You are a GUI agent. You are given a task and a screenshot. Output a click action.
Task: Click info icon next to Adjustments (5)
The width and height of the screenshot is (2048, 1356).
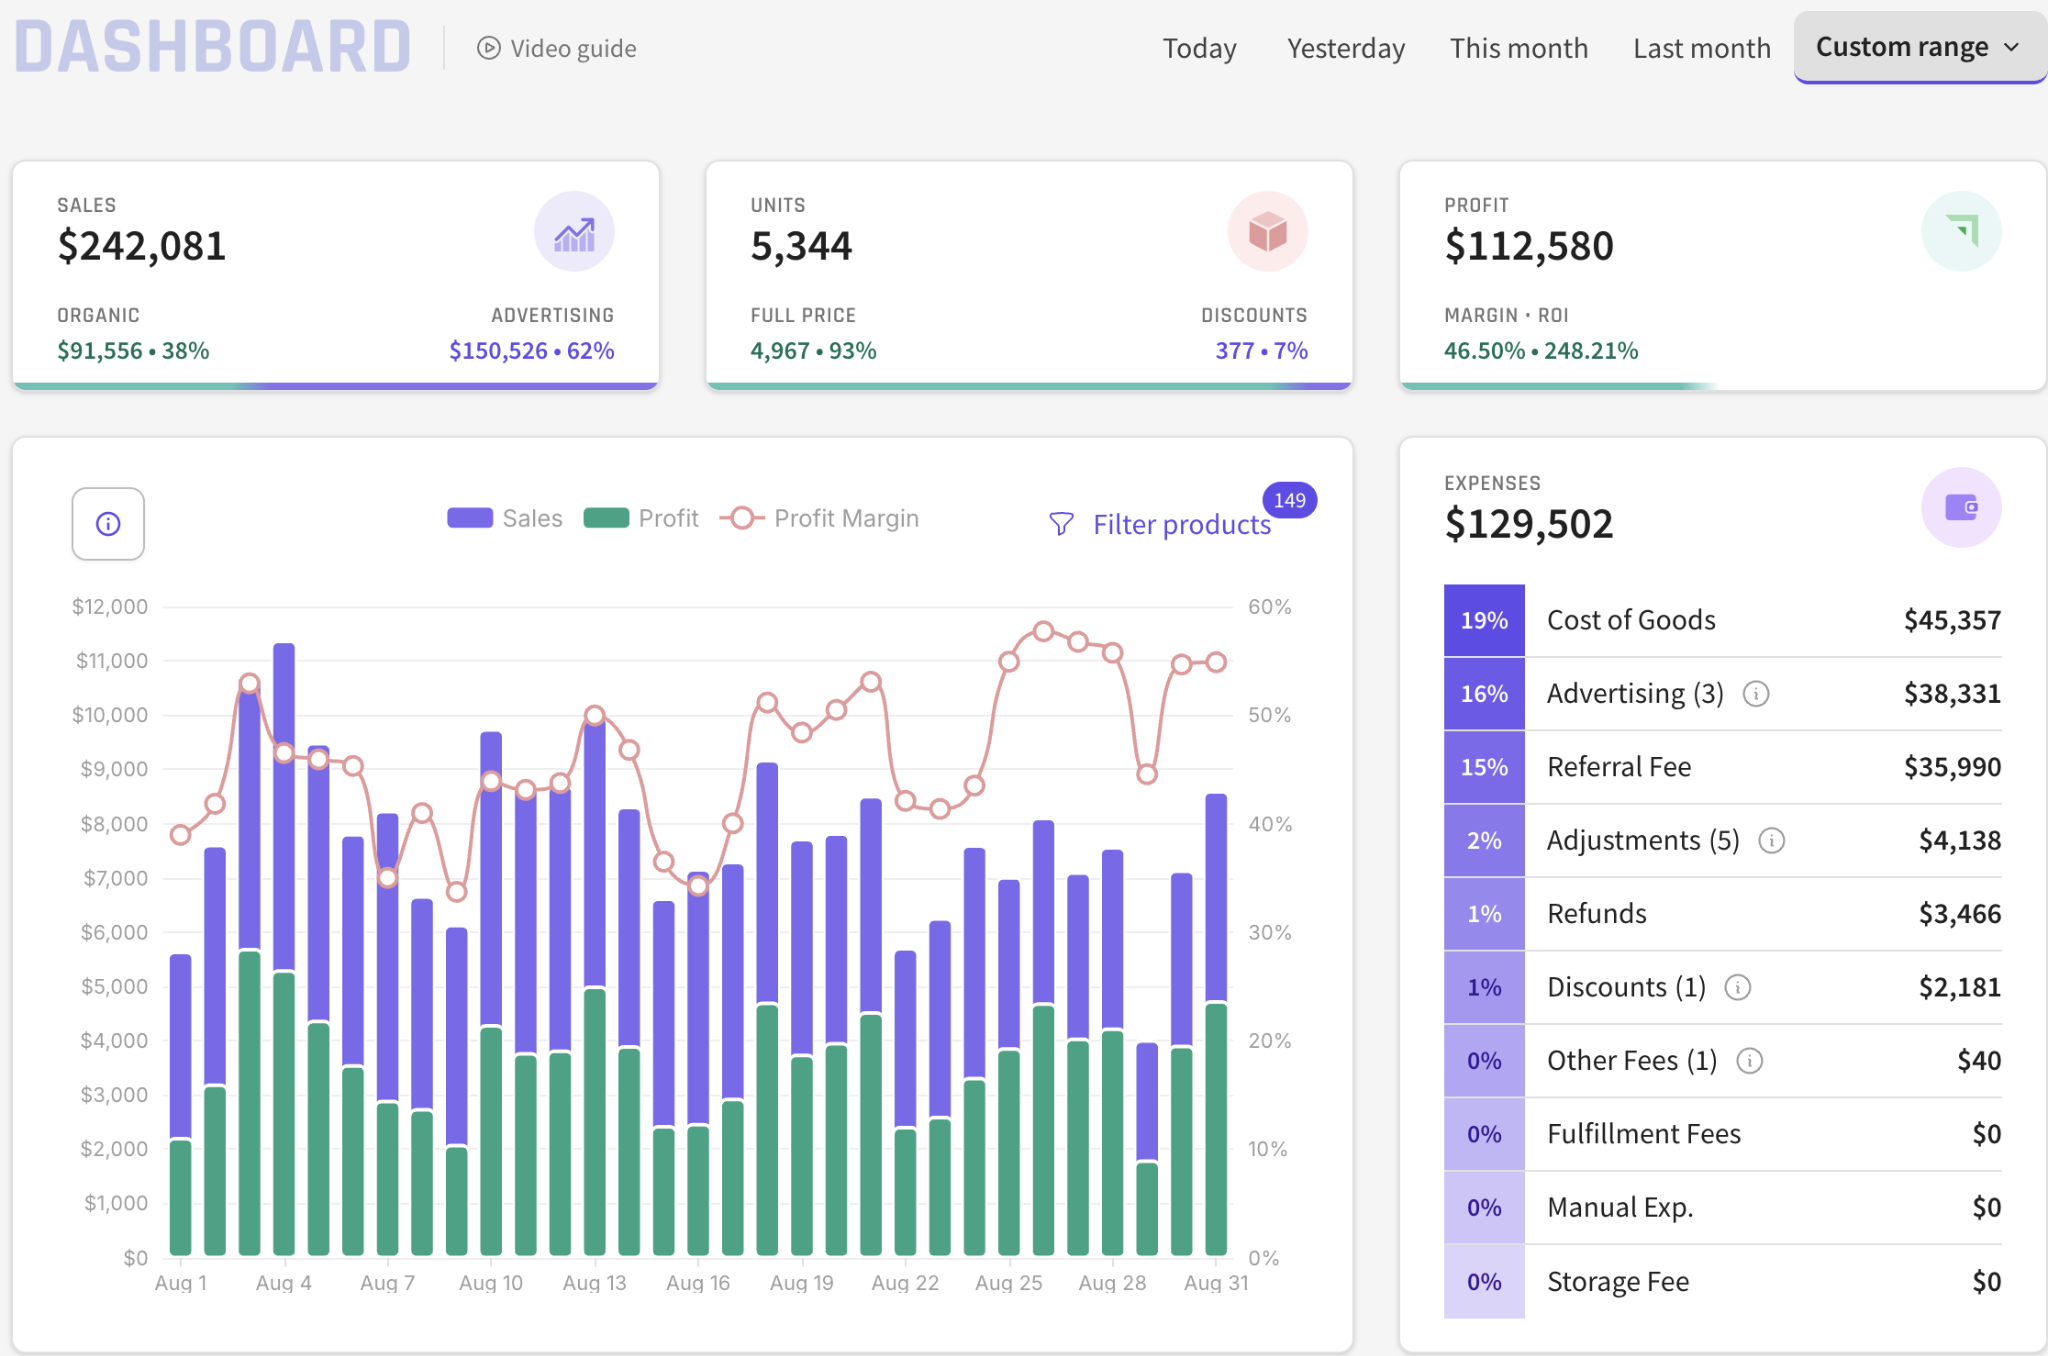[1772, 841]
